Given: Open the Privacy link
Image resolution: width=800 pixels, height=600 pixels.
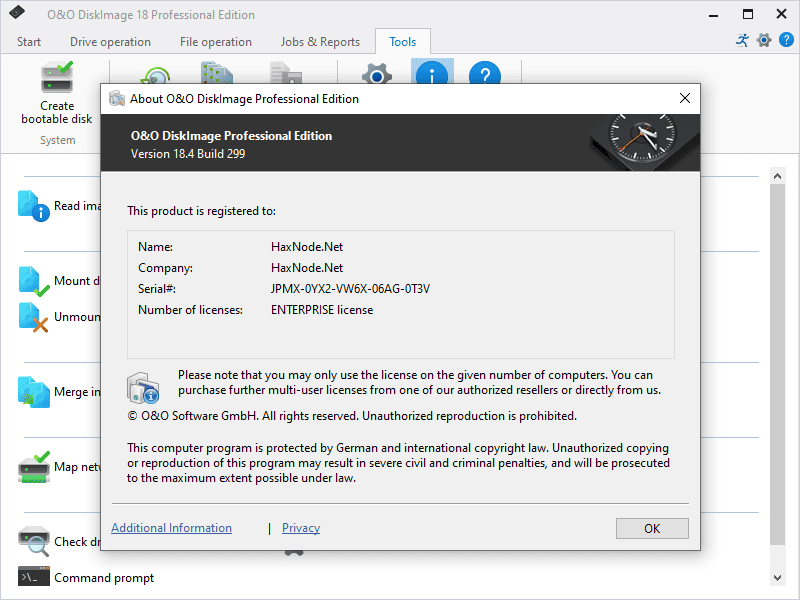Looking at the screenshot, I should (301, 528).
